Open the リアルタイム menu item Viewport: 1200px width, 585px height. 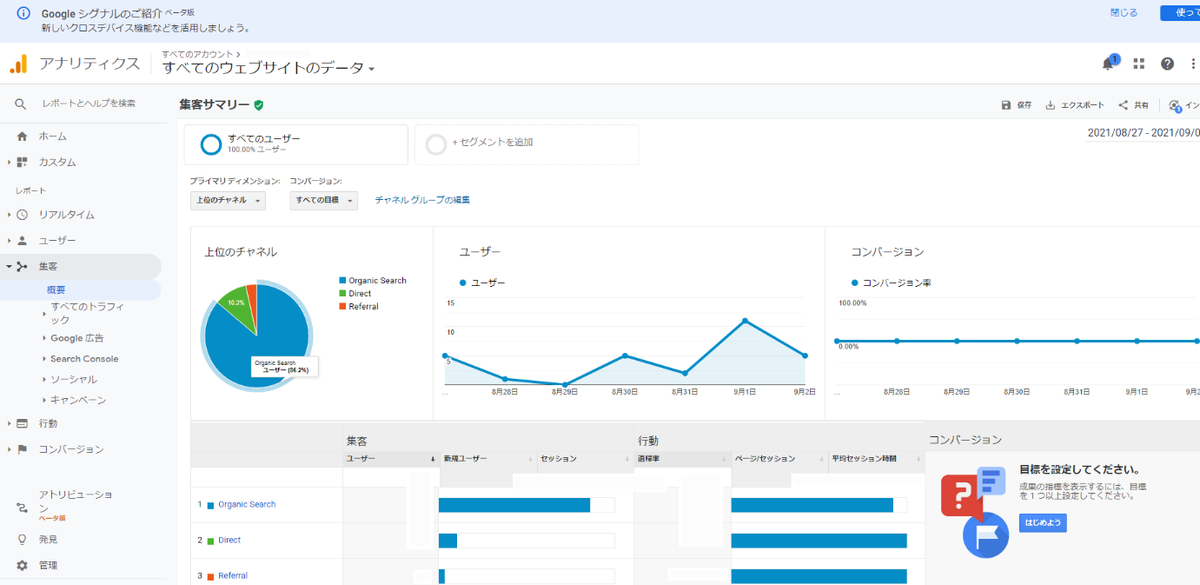point(67,214)
